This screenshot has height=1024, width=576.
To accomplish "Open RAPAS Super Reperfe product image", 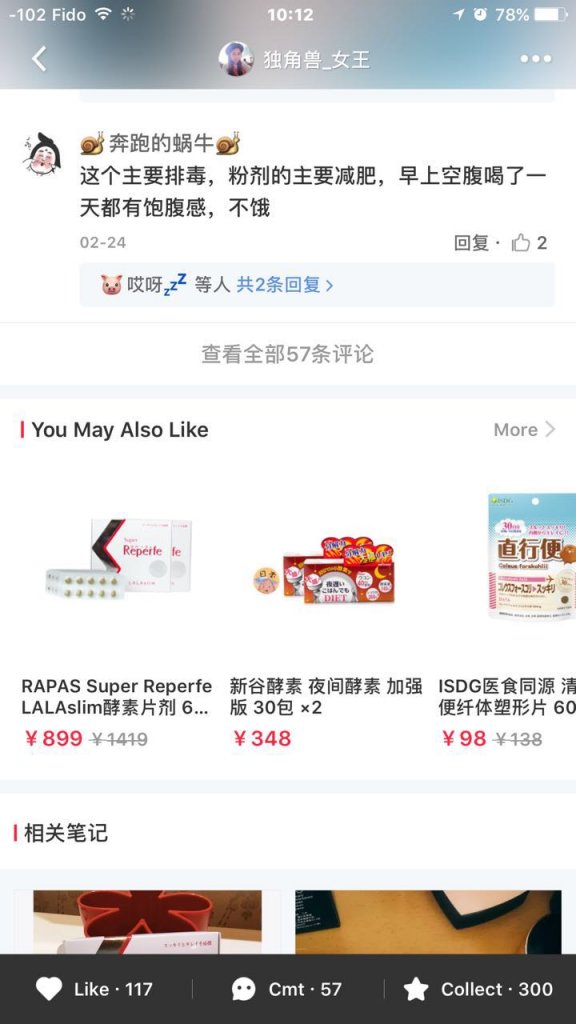I will (119, 557).
